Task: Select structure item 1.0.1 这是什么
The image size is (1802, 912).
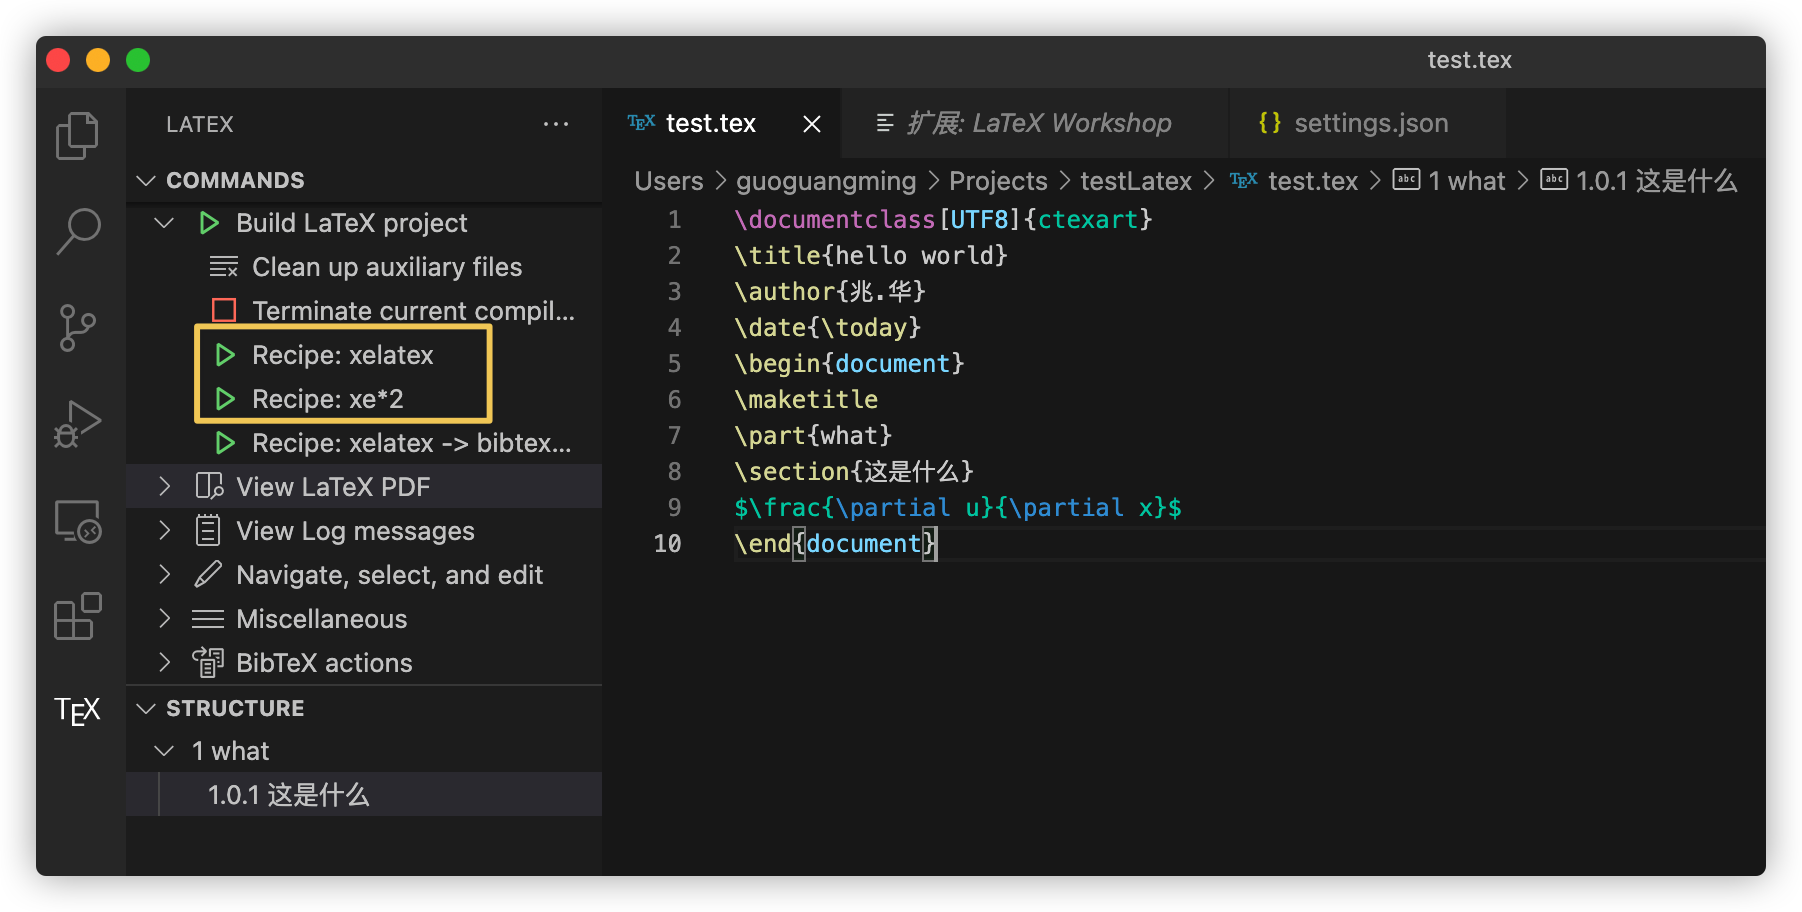Action: pyautogui.click(x=288, y=795)
